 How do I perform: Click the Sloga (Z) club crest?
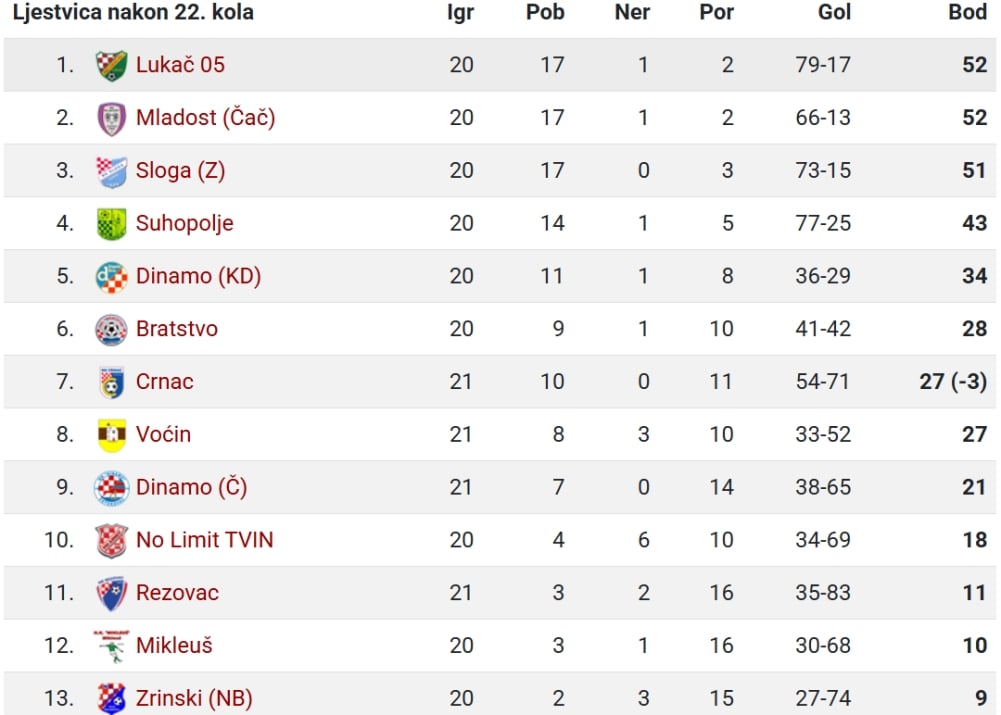[x=112, y=171]
